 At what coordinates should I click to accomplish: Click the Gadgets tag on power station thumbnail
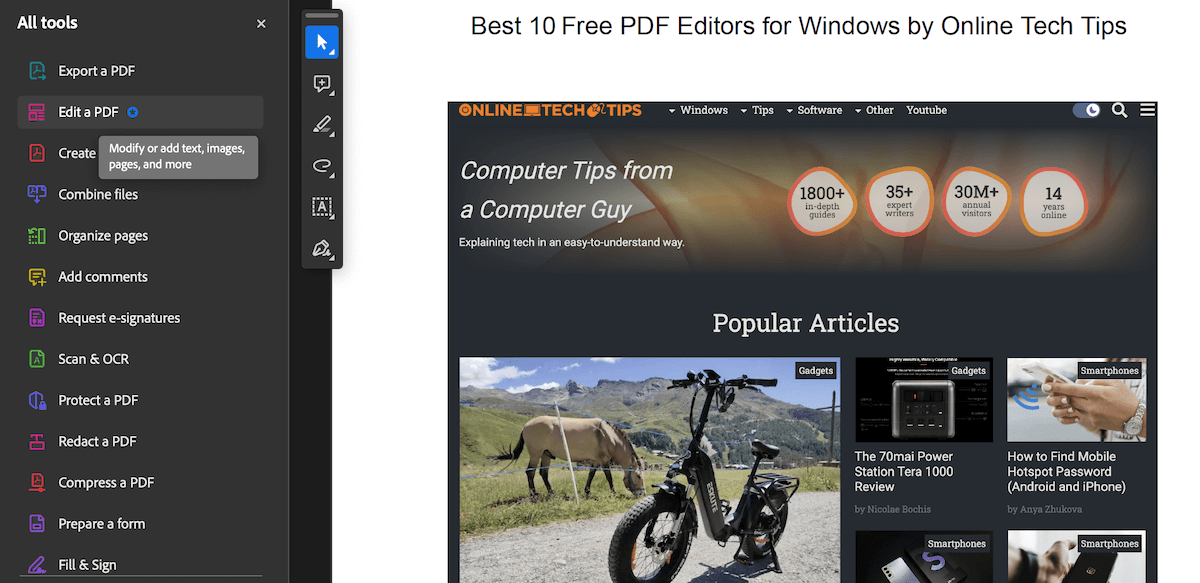pos(969,370)
